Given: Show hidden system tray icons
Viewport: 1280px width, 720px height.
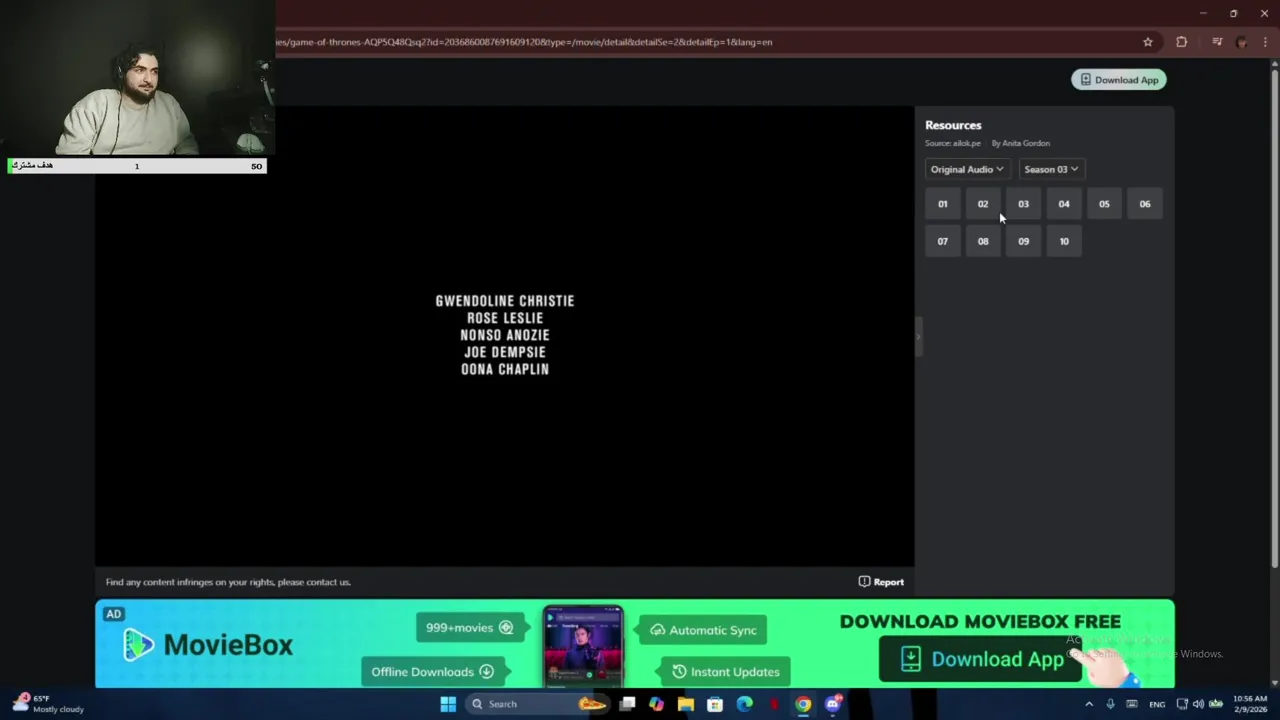Looking at the screenshot, I should point(1089,704).
